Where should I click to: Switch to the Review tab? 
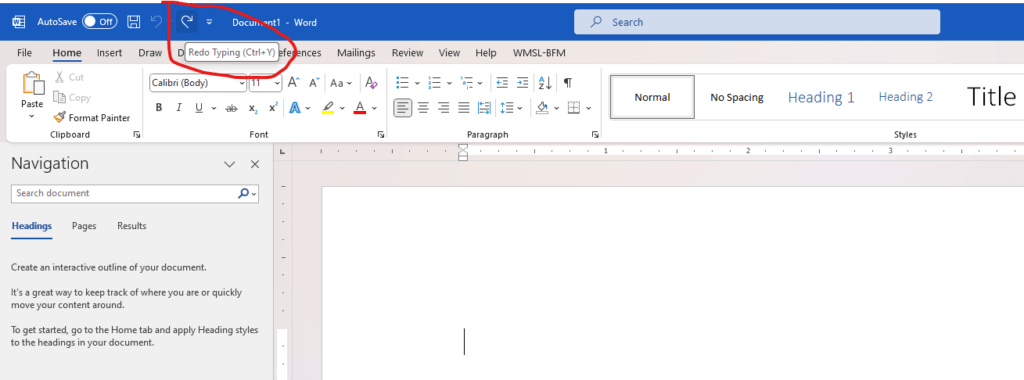point(408,53)
